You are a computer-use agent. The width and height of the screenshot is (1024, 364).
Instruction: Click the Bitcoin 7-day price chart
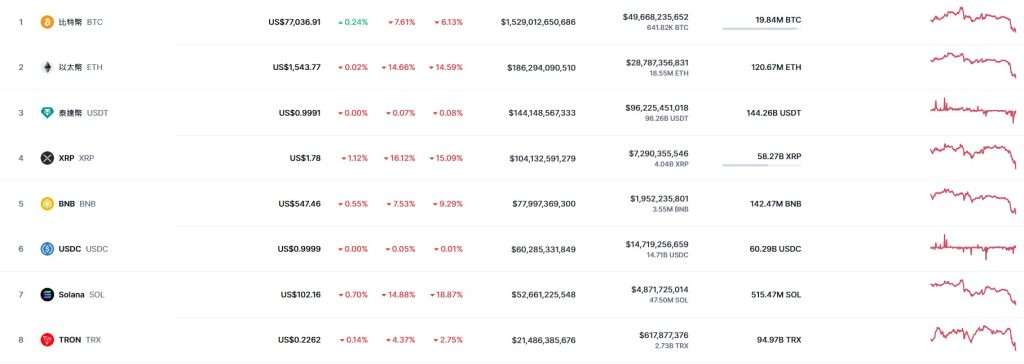pos(973,20)
